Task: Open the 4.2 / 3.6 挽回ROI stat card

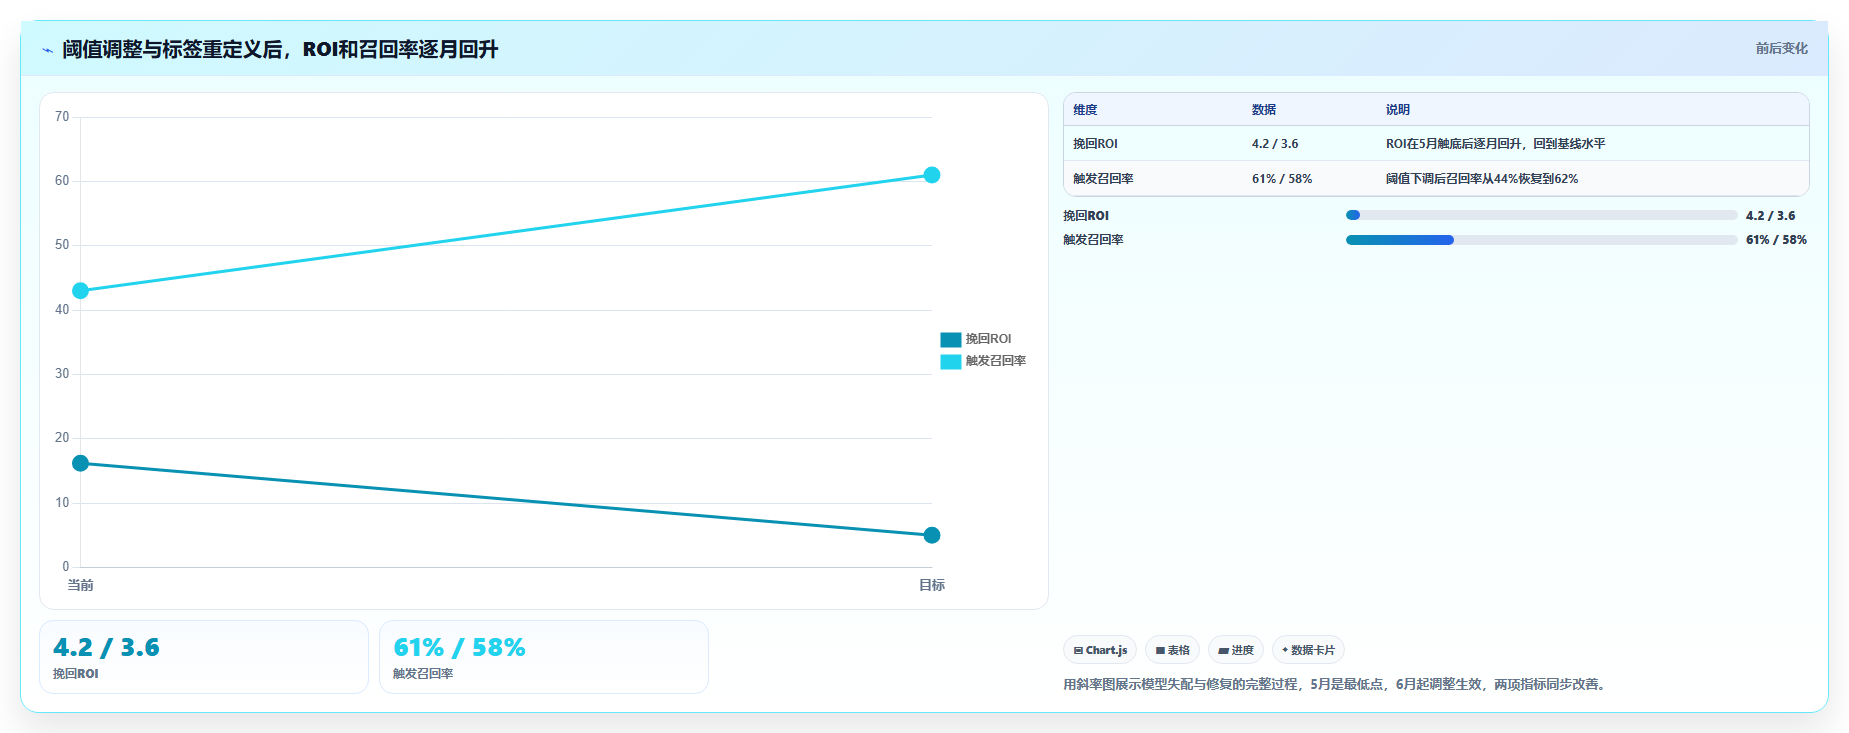Action: 204,657
